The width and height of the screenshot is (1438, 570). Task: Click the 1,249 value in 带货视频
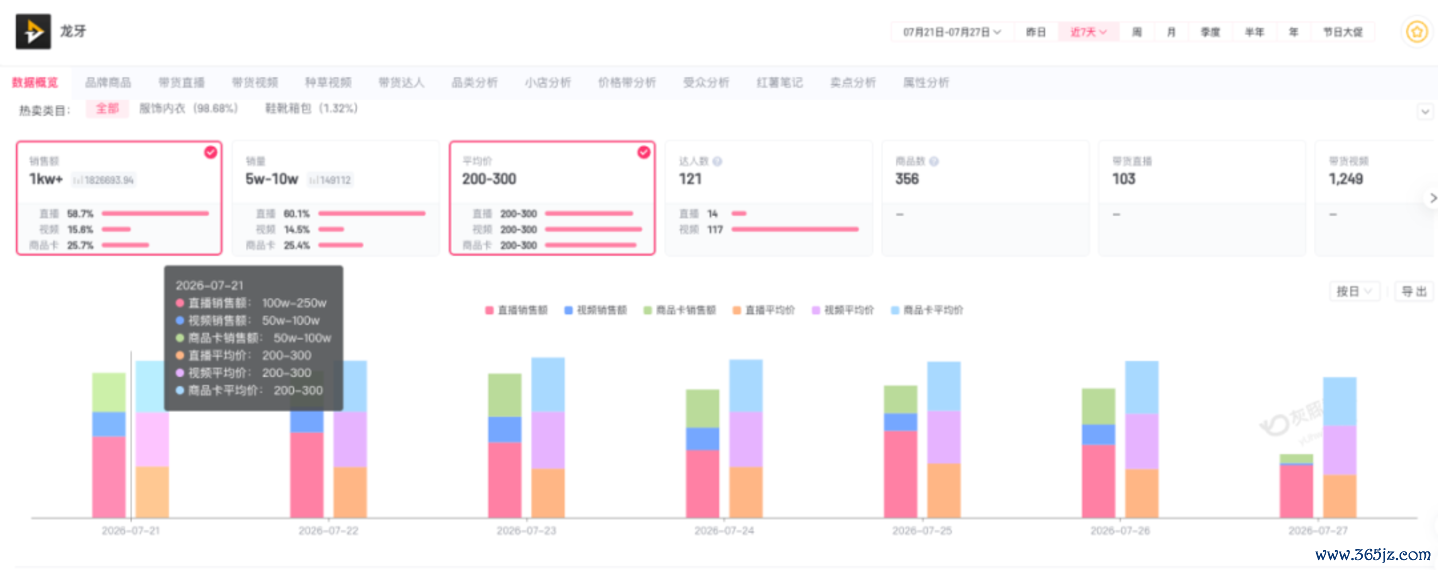[1345, 179]
